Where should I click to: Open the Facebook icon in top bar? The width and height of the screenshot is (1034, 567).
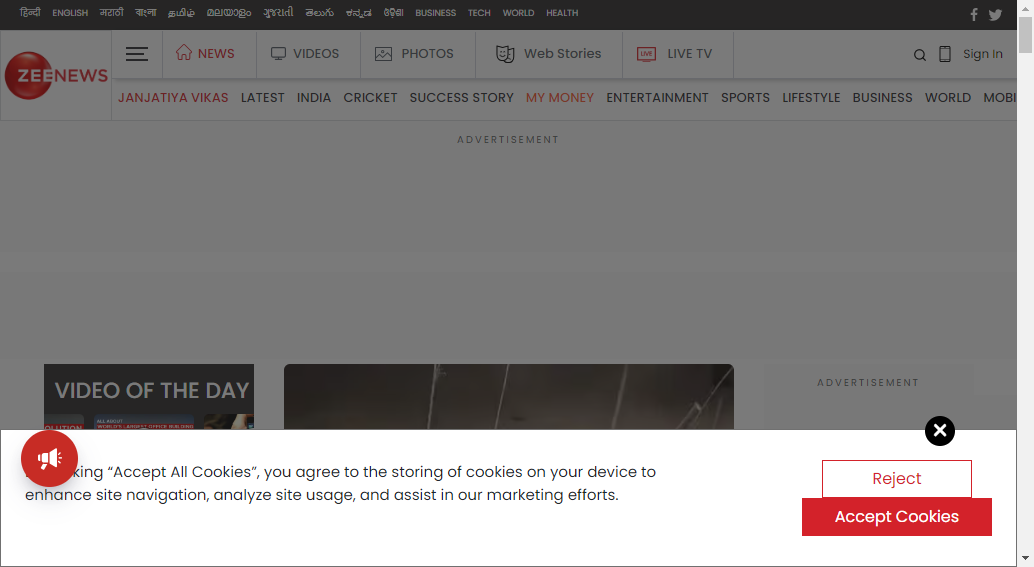[974, 15]
